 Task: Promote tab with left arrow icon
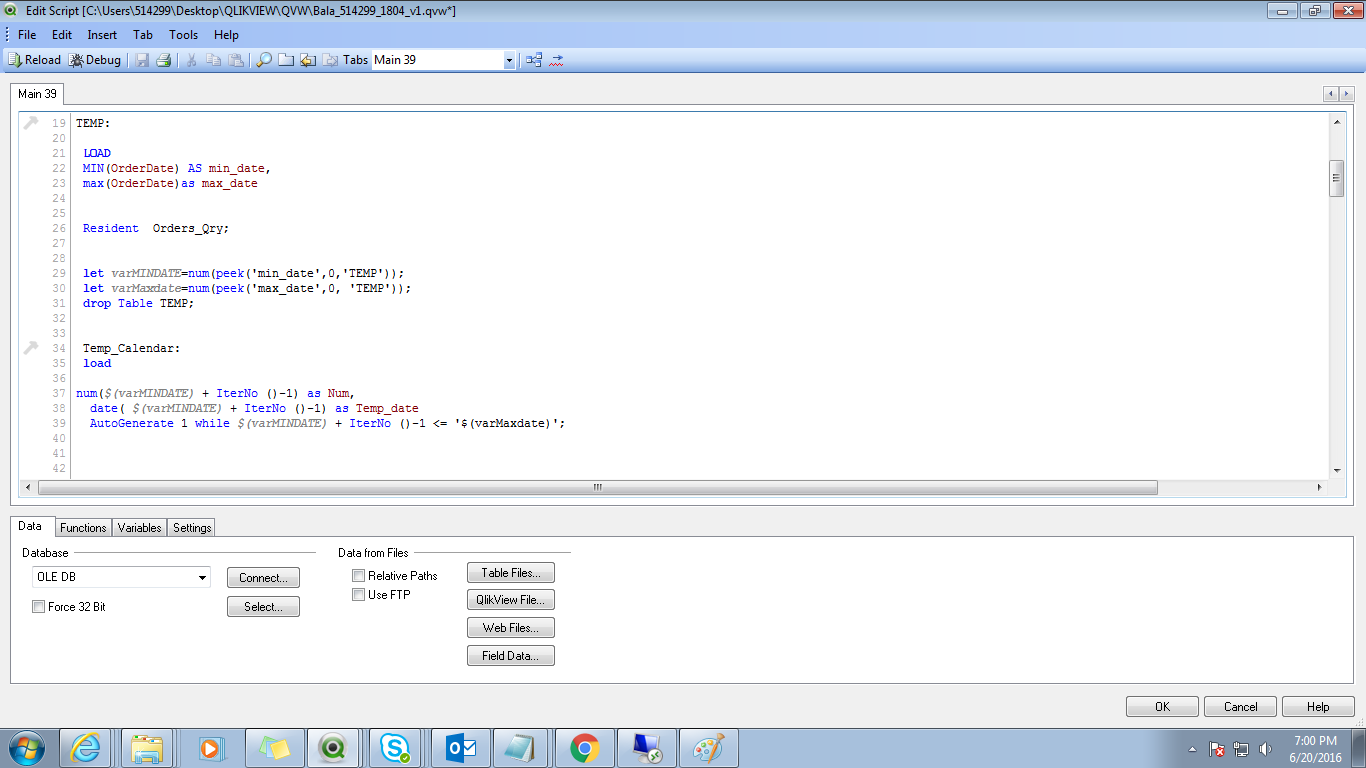(x=308, y=60)
